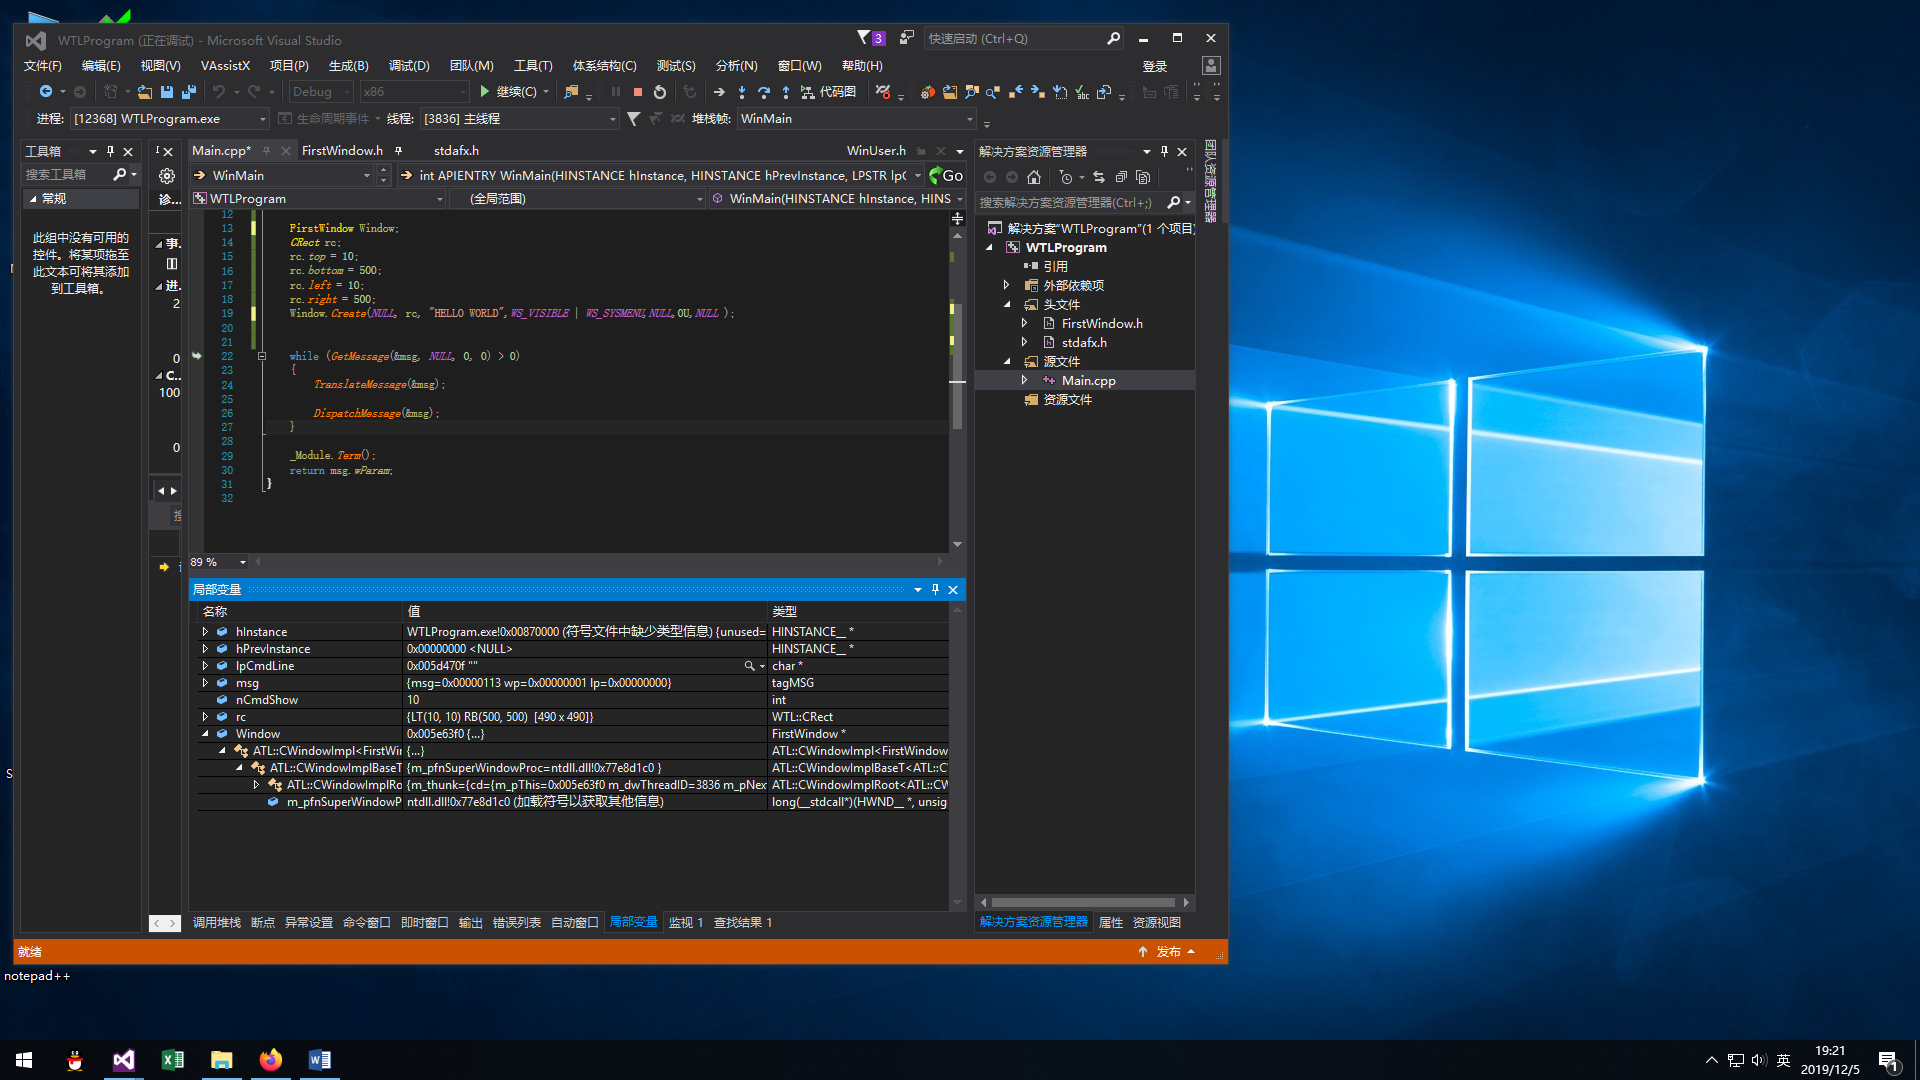Click the feedback icon next to the notification flag
This screenshot has width=1920, height=1080.
coord(907,38)
